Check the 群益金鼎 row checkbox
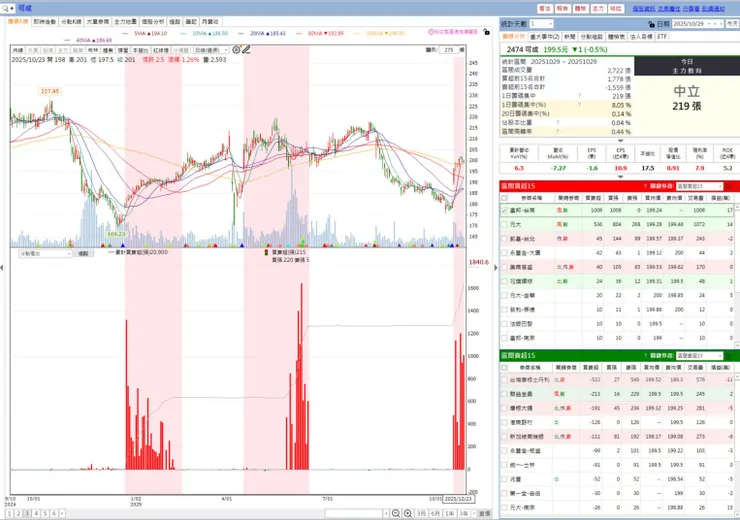 (x=505, y=394)
